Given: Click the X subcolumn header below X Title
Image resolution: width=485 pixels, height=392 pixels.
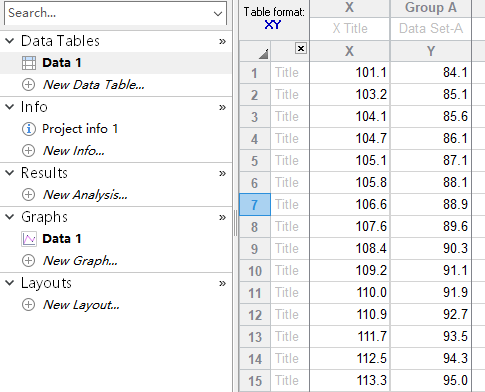Looking at the screenshot, I should [x=349, y=51].
